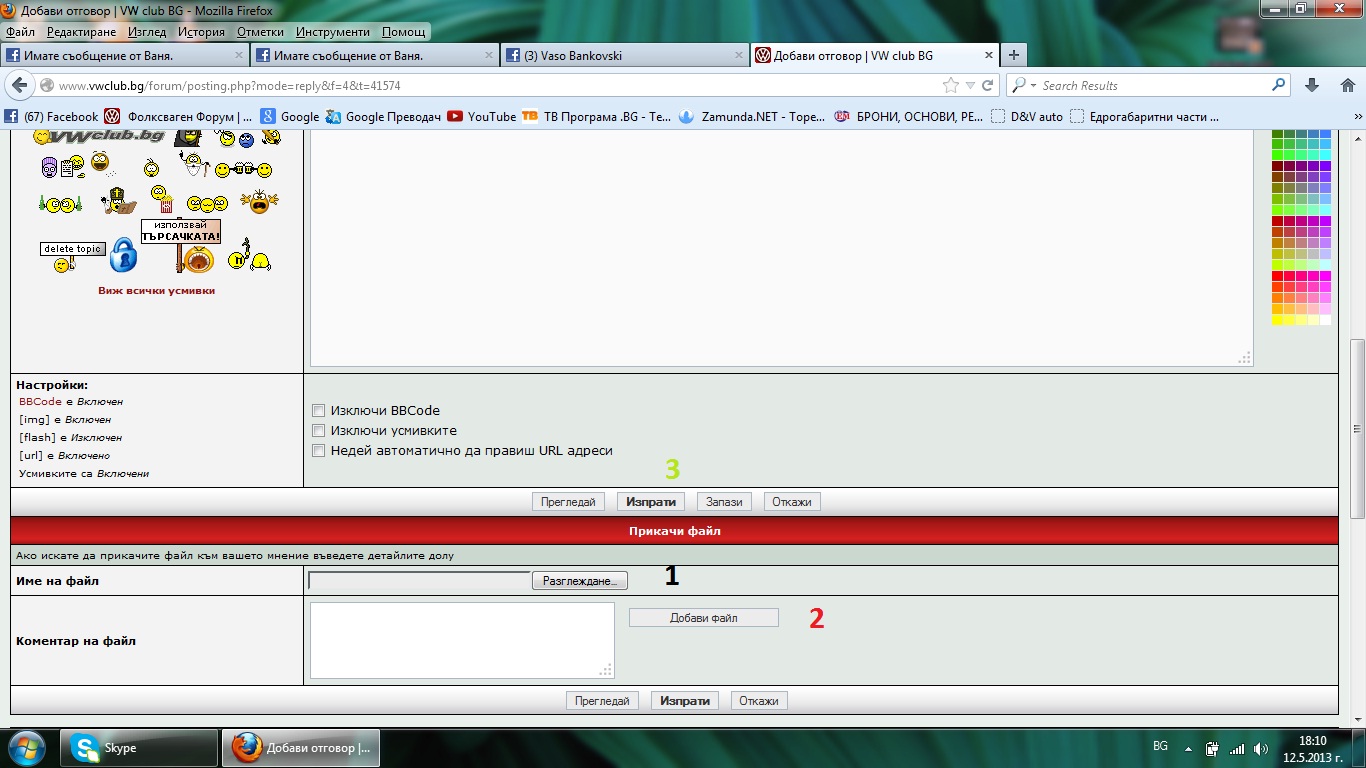Viewport: 1366px width, 768px height.
Task: Insert the blue padlock smiley
Action: (123, 255)
